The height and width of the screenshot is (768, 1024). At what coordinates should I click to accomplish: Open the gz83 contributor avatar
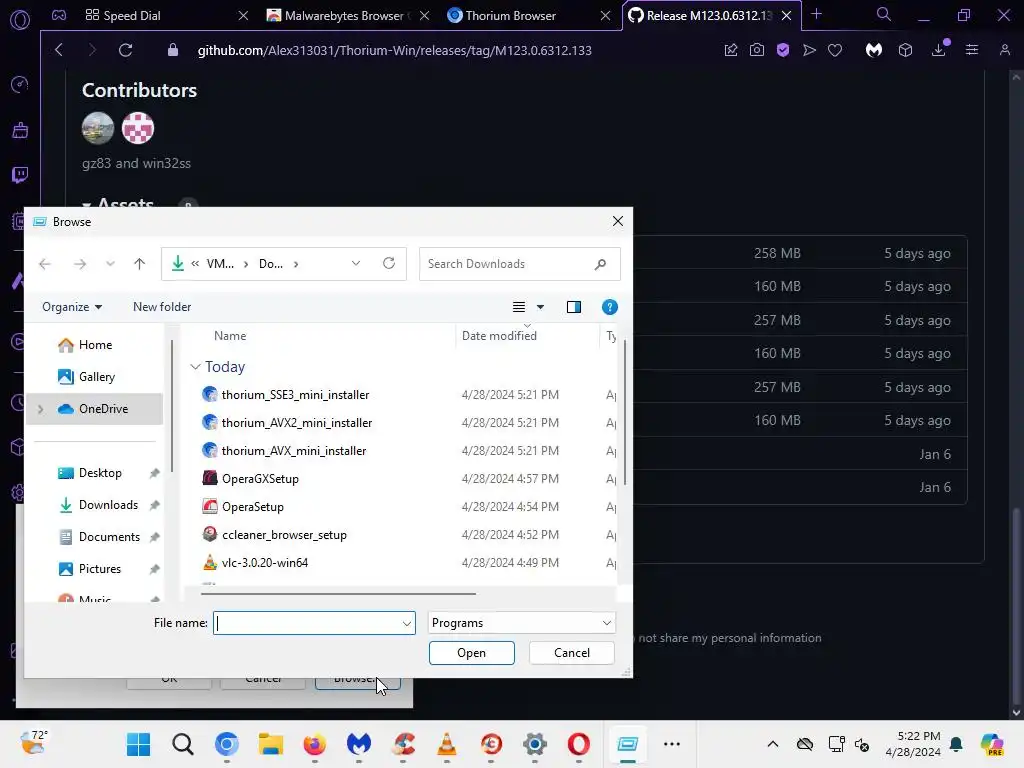pyautogui.click(x=98, y=128)
